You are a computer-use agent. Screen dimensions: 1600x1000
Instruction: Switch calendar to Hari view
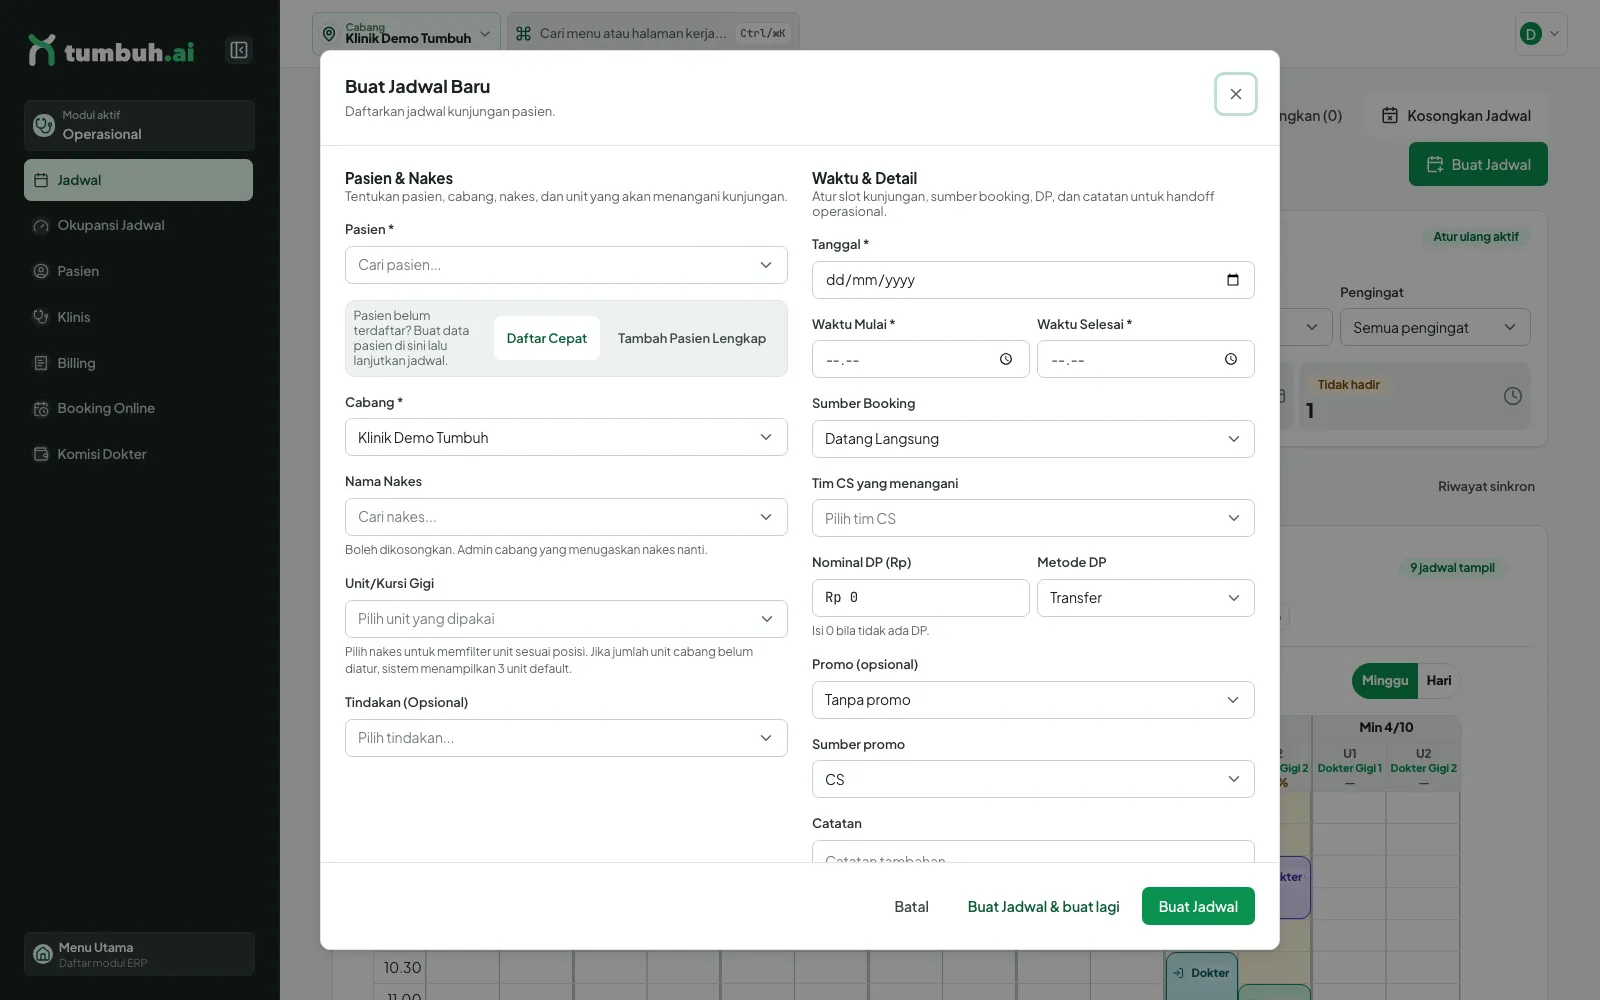click(x=1439, y=680)
